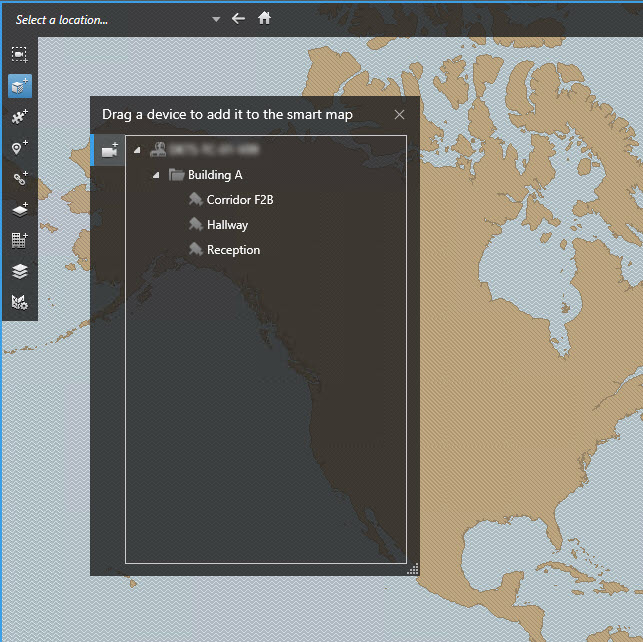Click the select multiple cameras tool

pos(20,55)
